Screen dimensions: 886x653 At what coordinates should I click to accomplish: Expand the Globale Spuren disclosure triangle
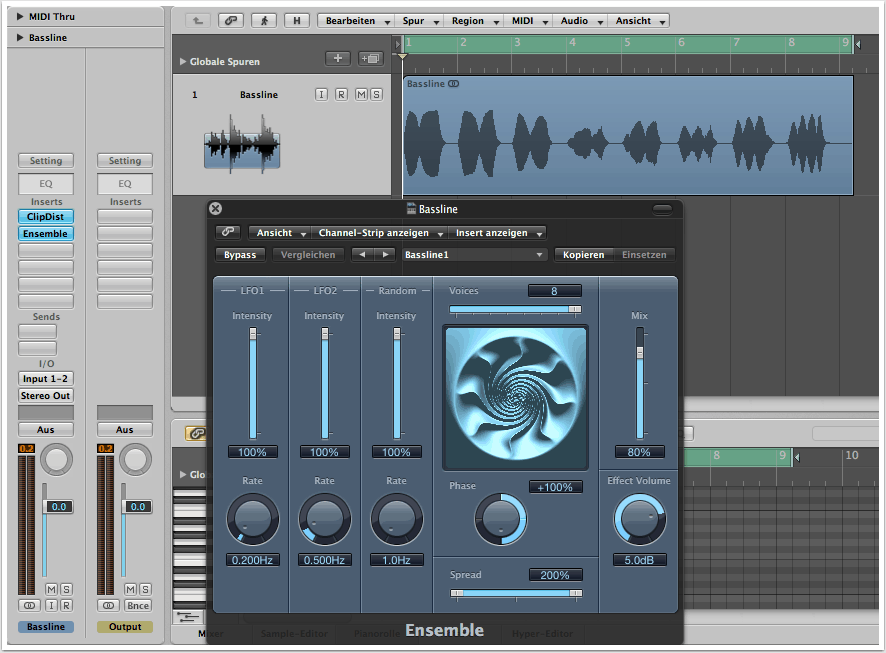pyautogui.click(x=182, y=62)
